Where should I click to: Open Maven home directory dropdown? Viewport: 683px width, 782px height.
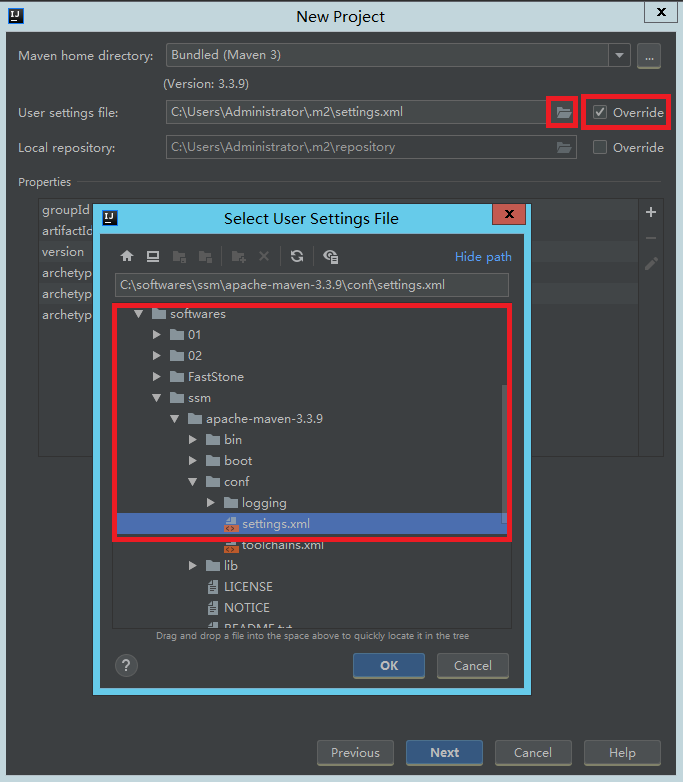click(619, 55)
